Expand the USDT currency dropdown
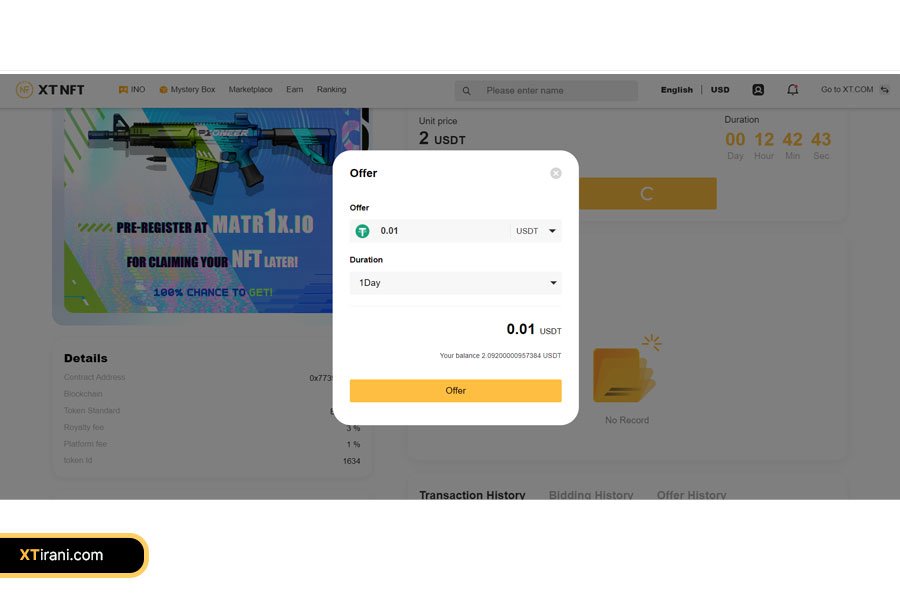This screenshot has height=600, width=900. coord(536,231)
